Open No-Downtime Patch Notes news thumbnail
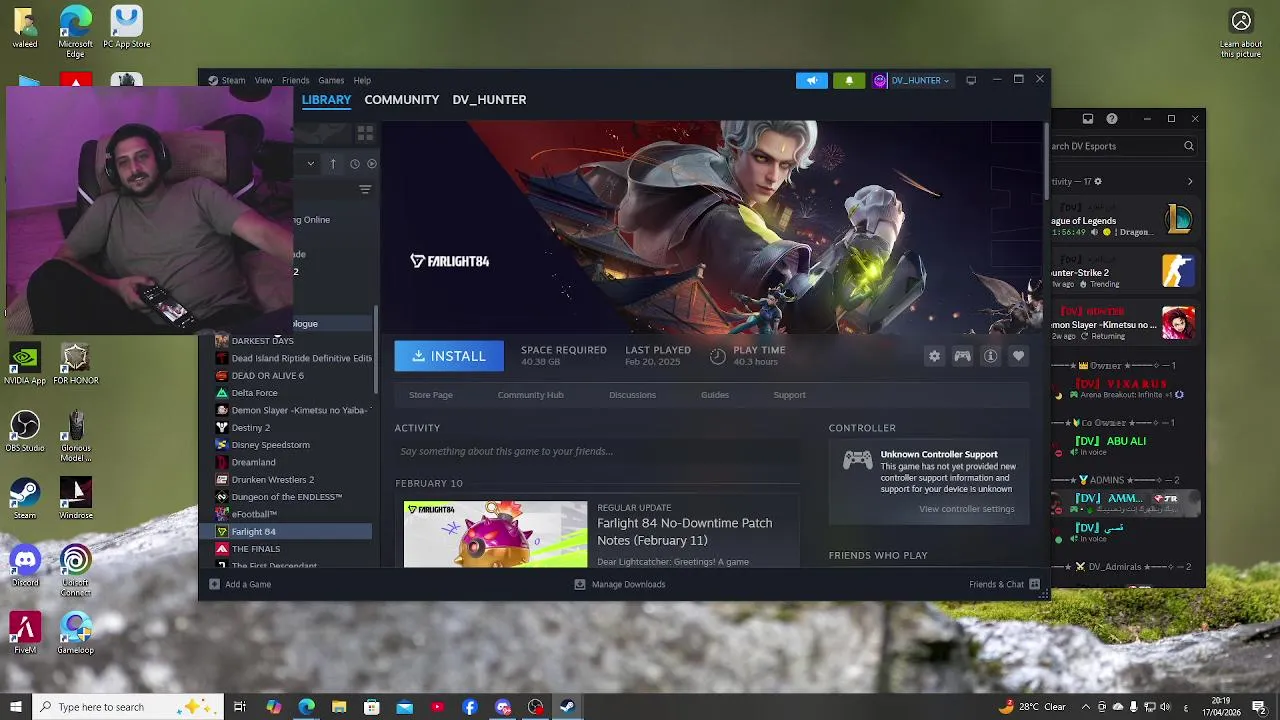Screen dimensions: 1280x720 pos(495,534)
